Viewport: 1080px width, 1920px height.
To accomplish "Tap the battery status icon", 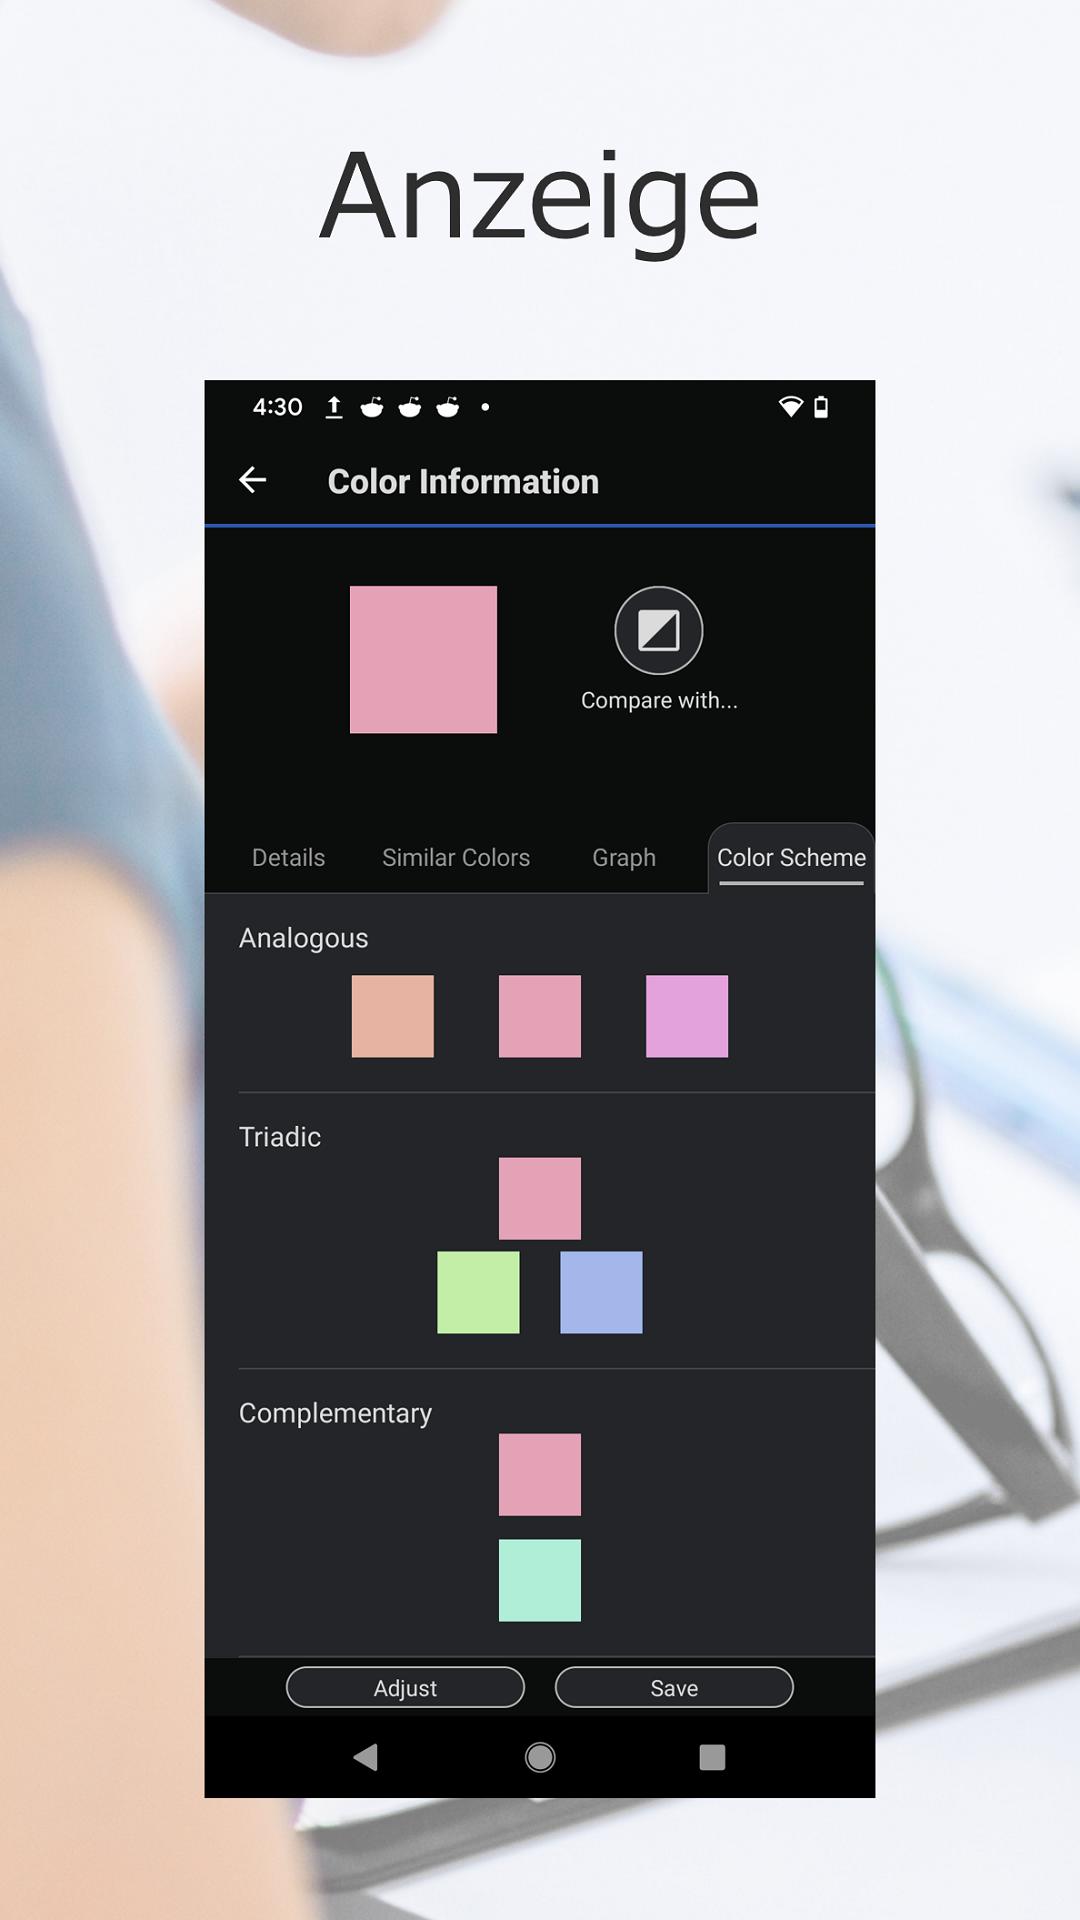I will coord(821,407).
